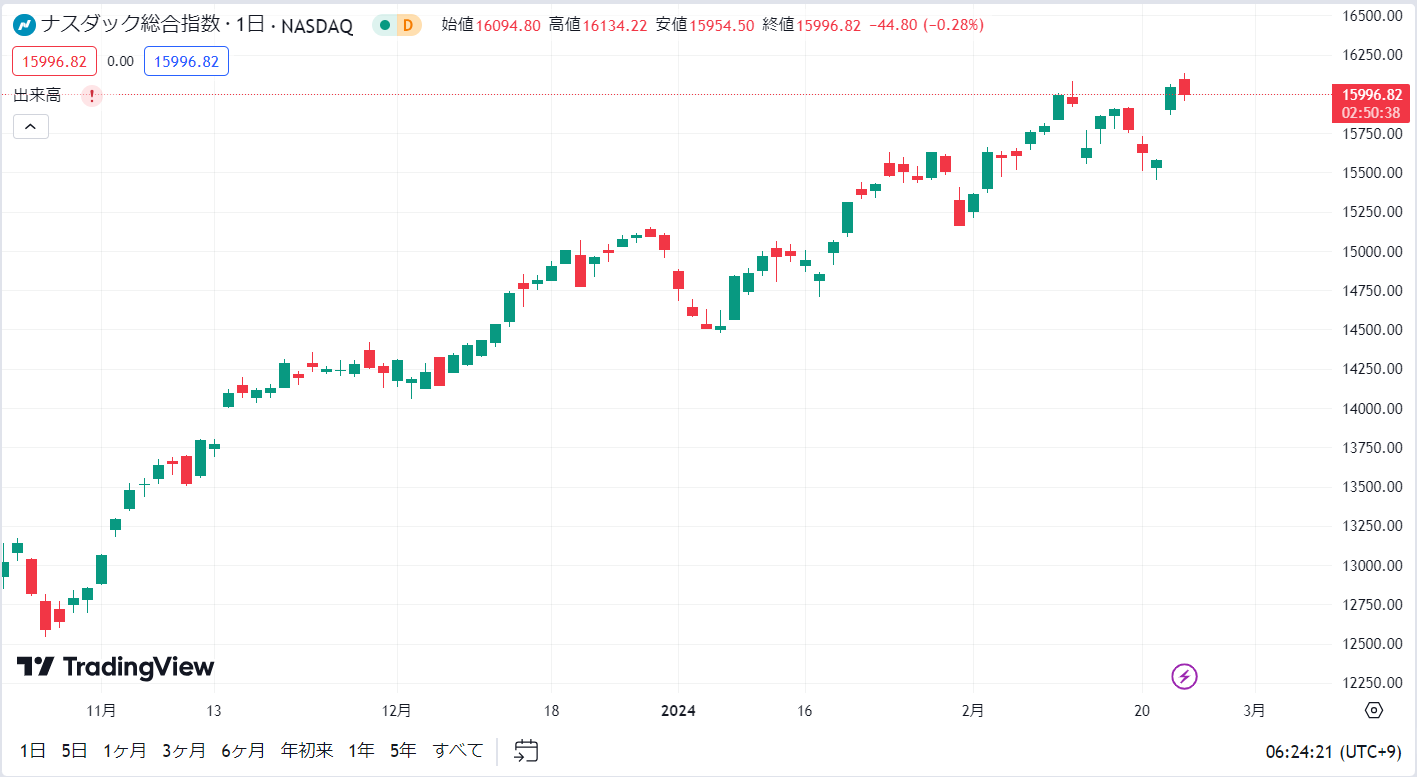Click the 3月 label on time axis
The height and width of the screenshot is (777, 1417).
[1254, 711]
